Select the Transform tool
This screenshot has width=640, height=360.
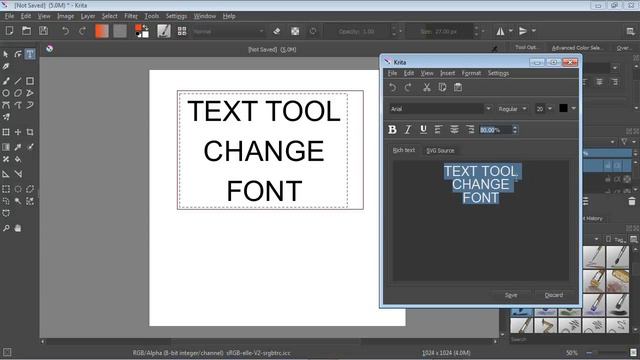tap(6, 132)
